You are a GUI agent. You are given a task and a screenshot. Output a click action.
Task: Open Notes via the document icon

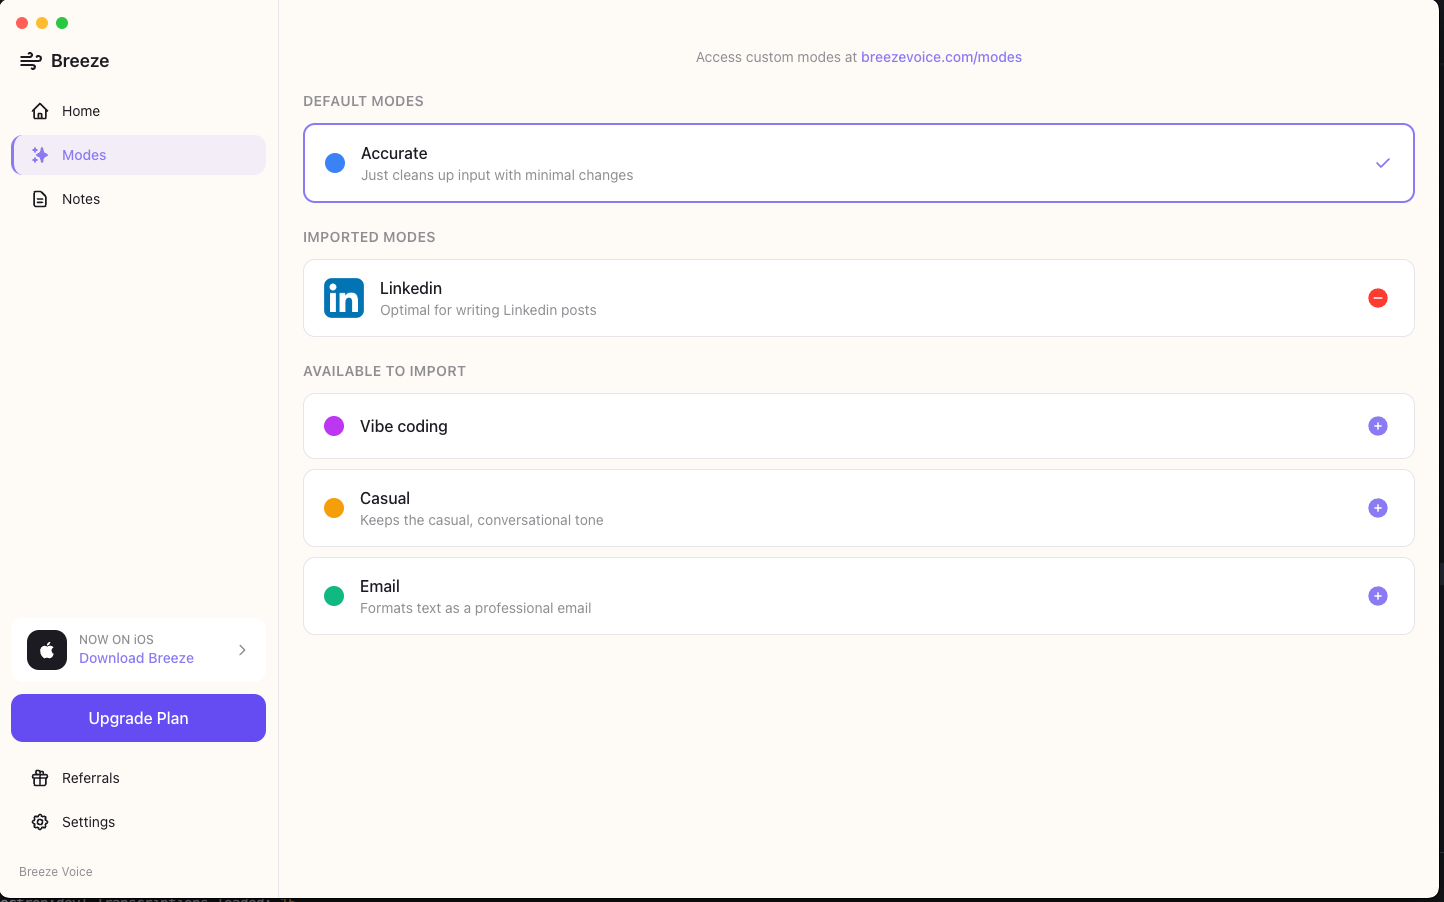[39, 198]
